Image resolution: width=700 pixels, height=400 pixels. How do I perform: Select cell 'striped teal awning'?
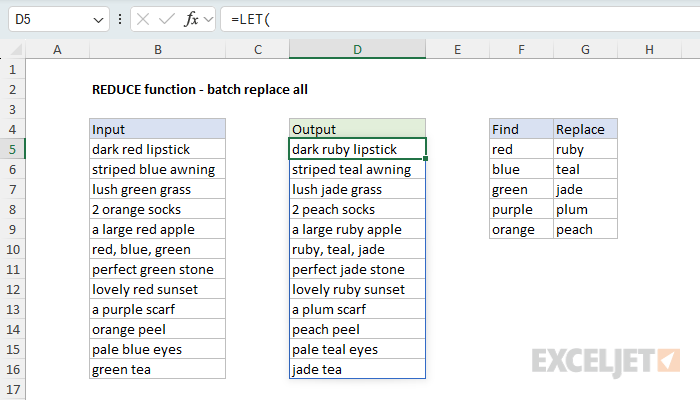(358, 169)
